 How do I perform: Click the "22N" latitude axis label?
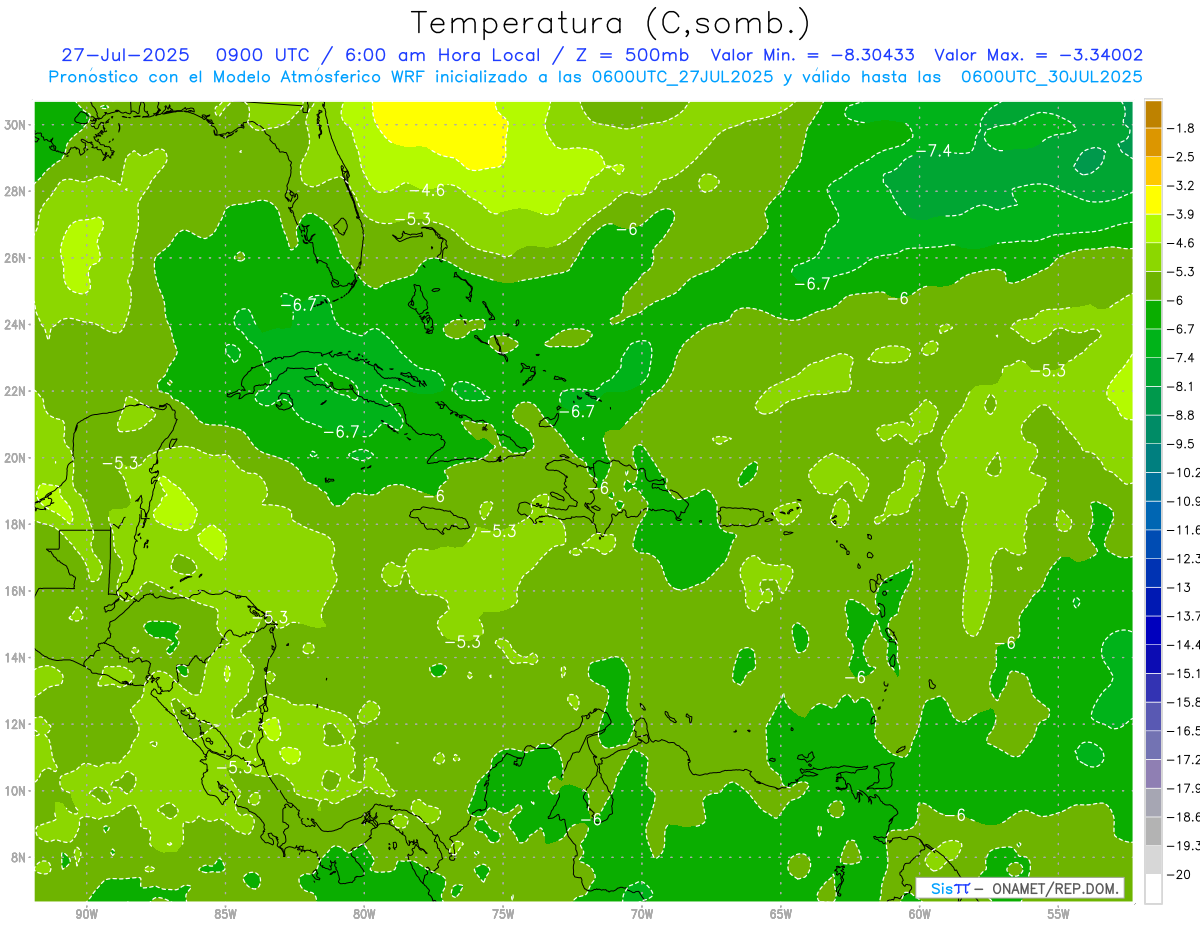pyautogui.click(x=16, y=391)
